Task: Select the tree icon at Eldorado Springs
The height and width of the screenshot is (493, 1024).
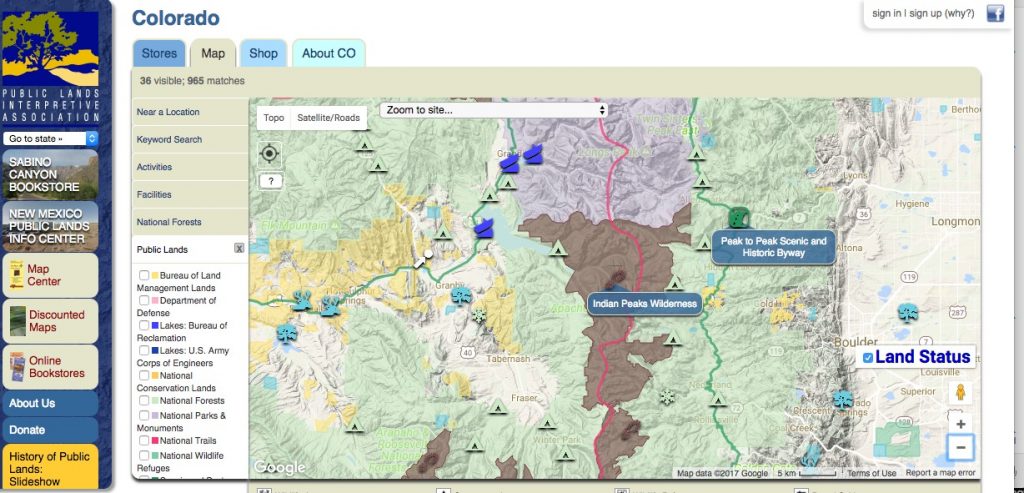Action: coord(843,399)
